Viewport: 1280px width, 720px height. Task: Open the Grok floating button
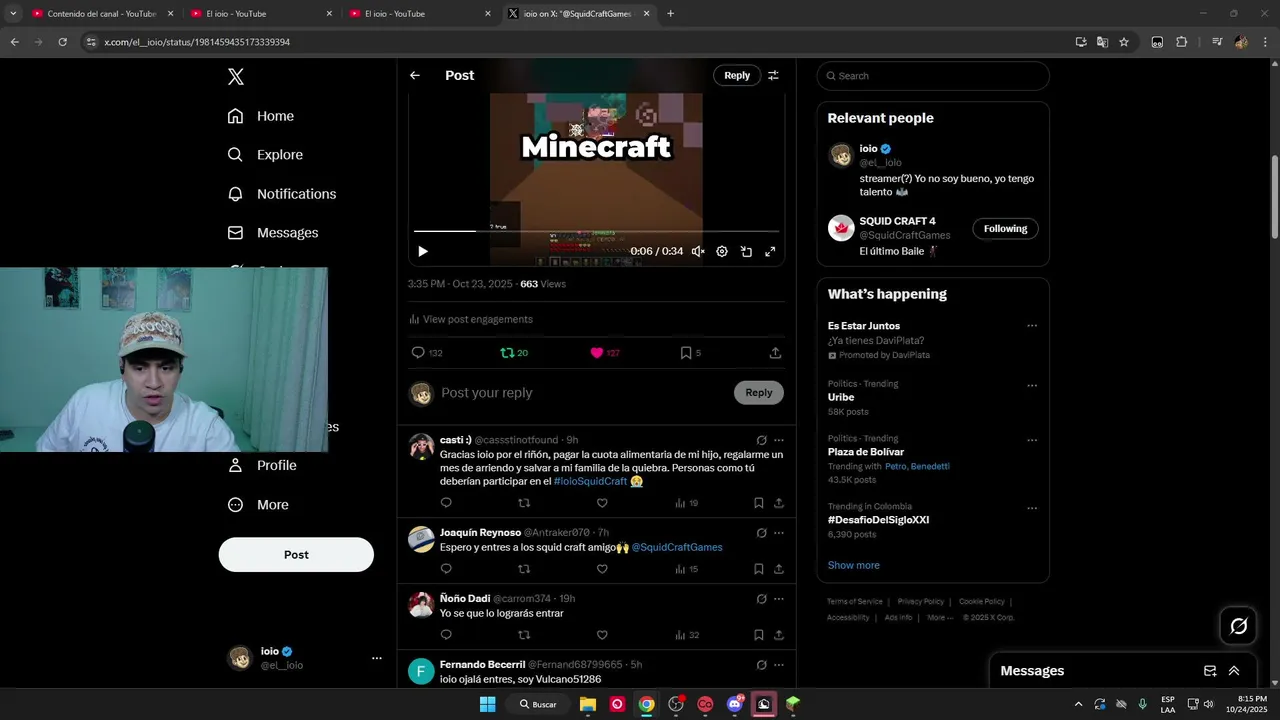pyautogui.click(x=1239, y=626)
